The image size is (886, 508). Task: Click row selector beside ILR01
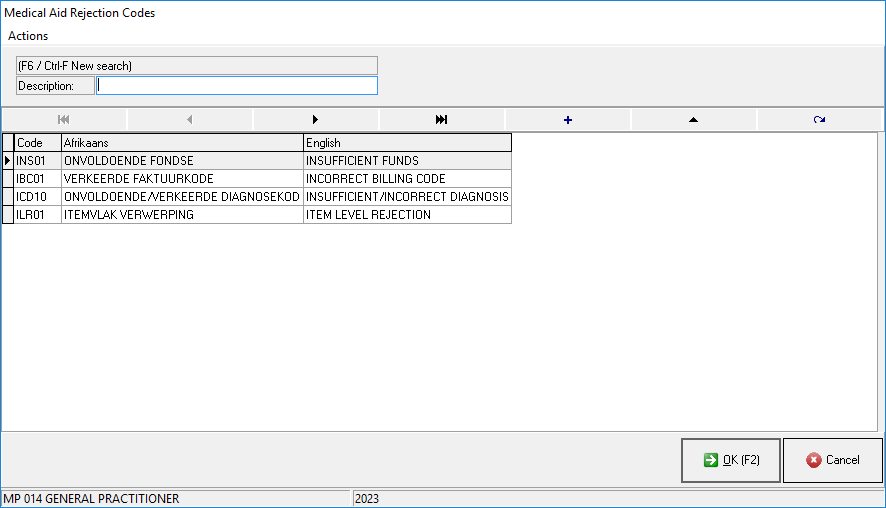point(8,215)
